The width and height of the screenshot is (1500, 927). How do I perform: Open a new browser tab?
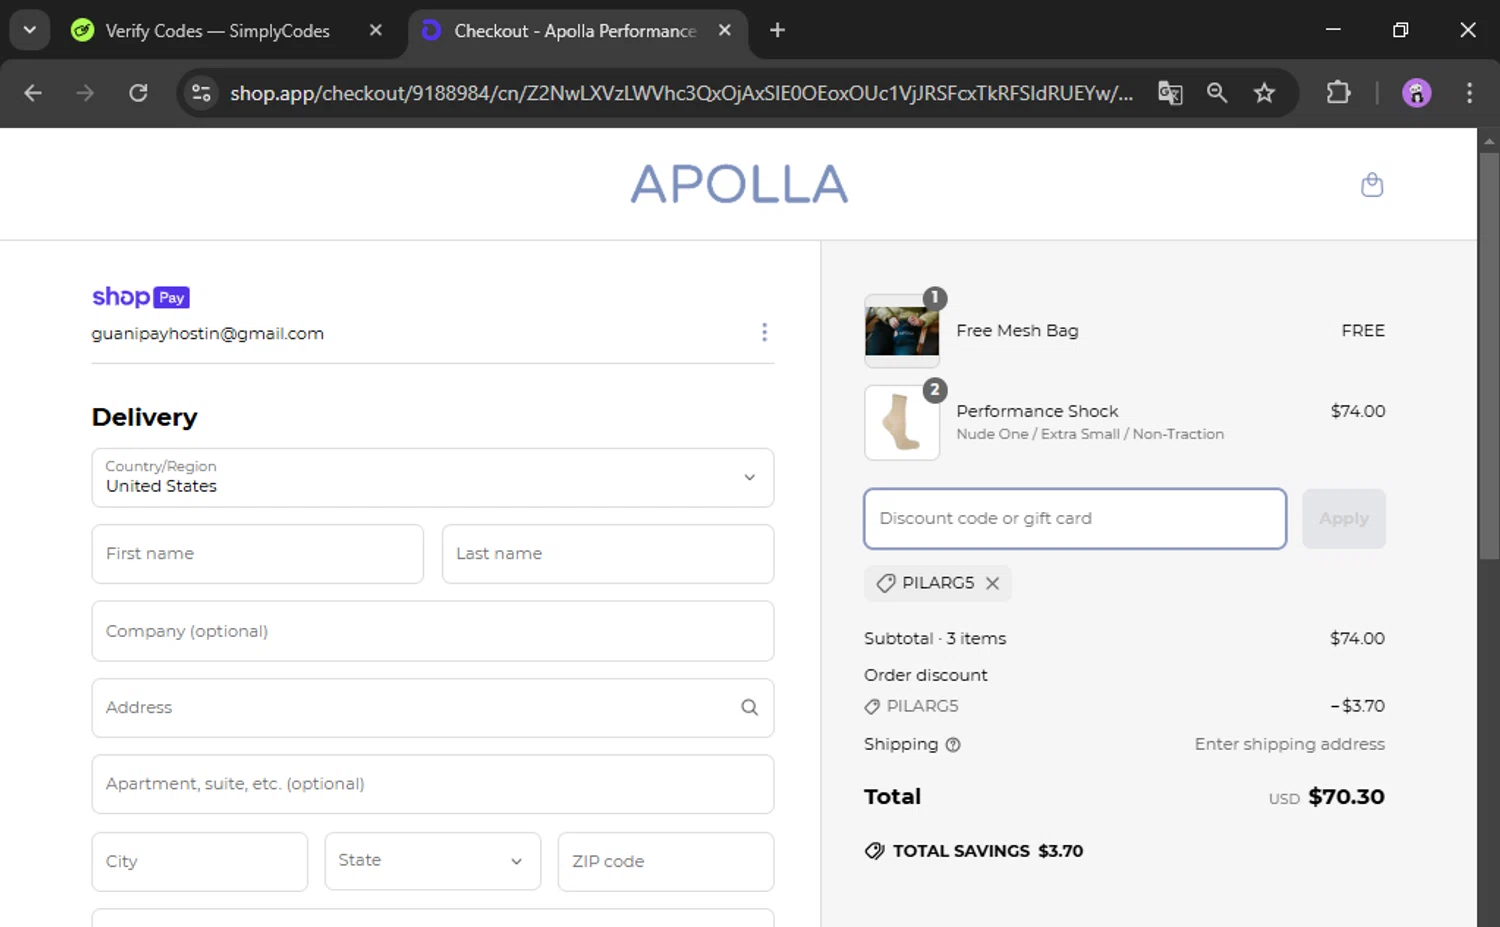(777, 30)
